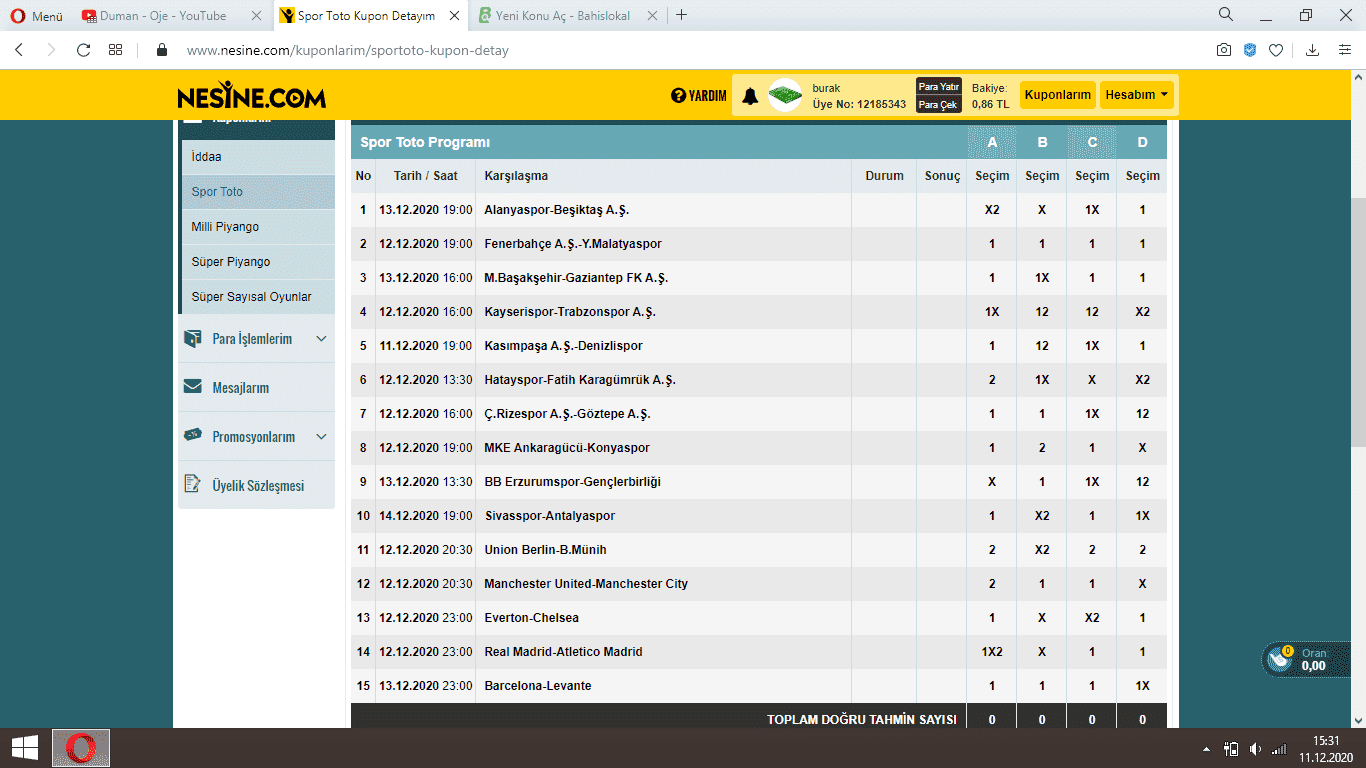Open Speed Dial start page grid icon

click(116, 50)
